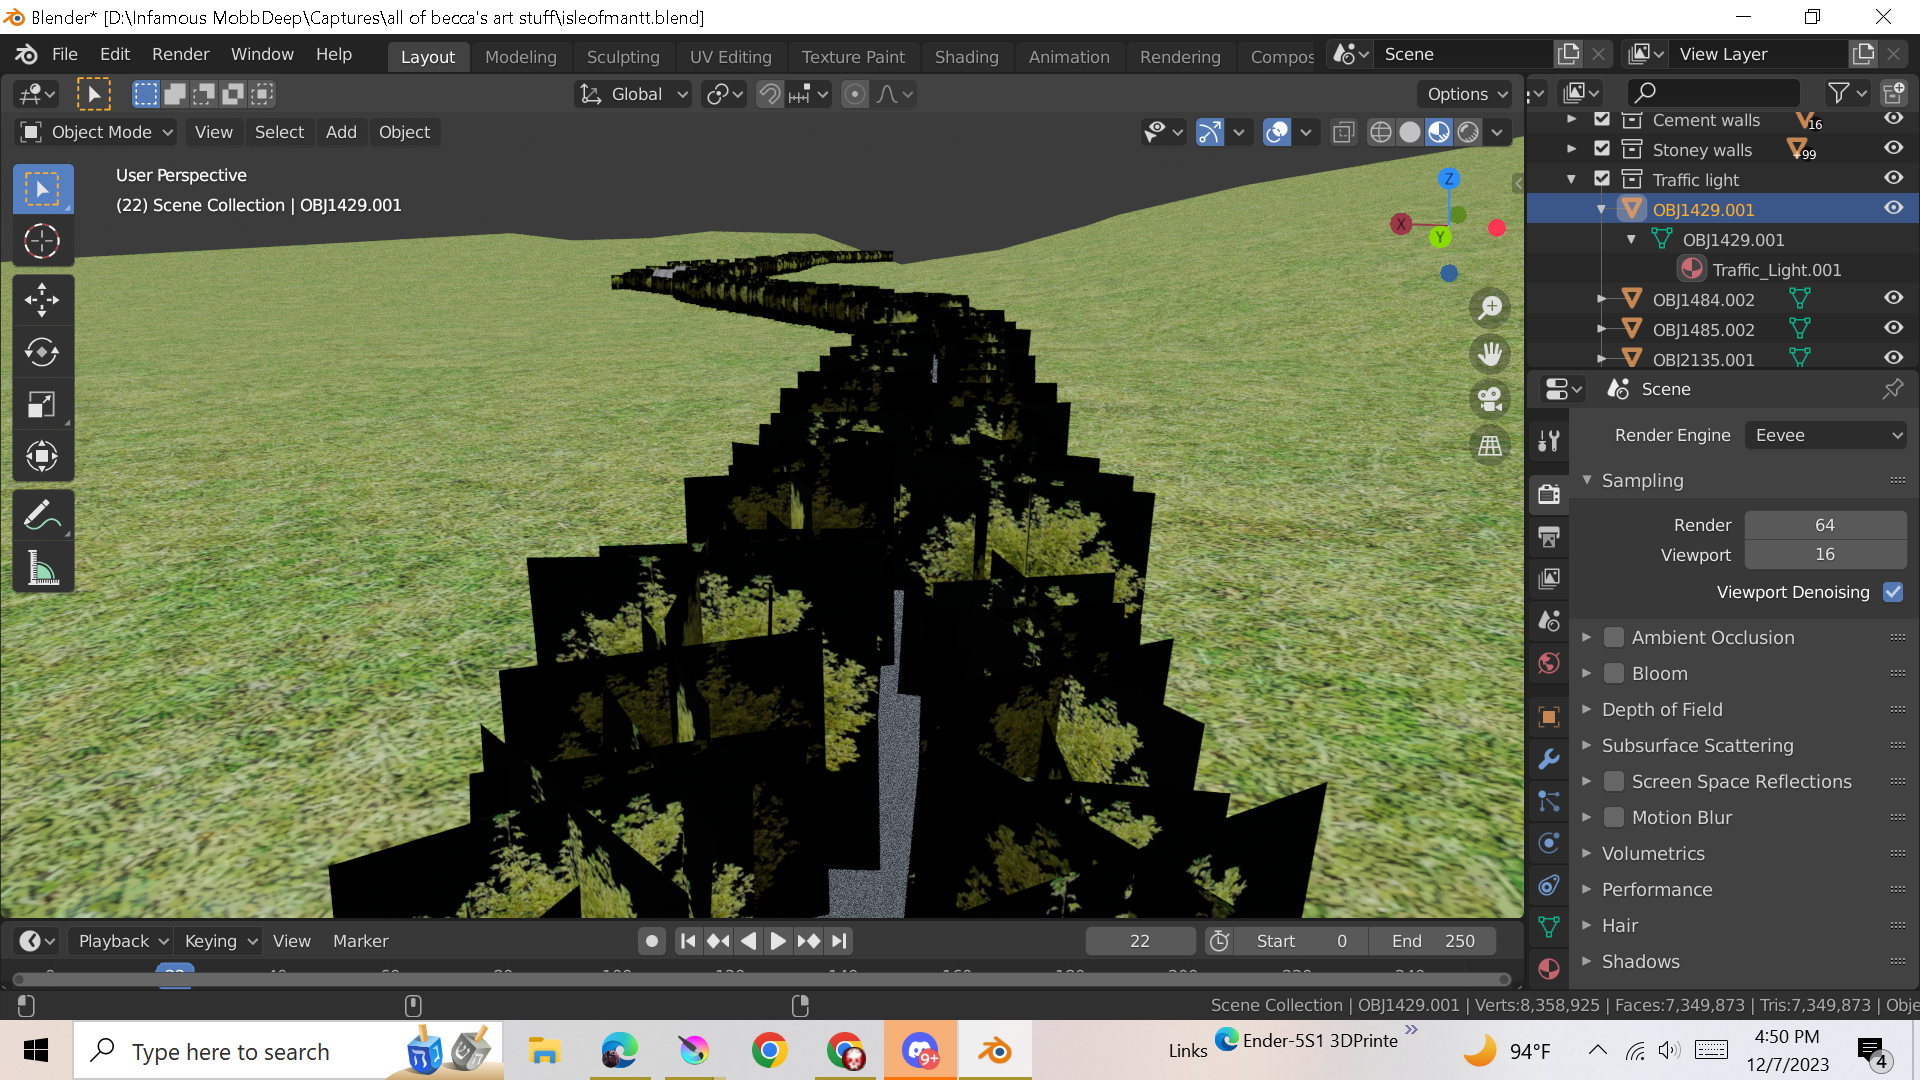Screen dimensions: 1920x1080
Task: Disable Viewport Denoising checkbox
Action: click(x=1892, y=592)
